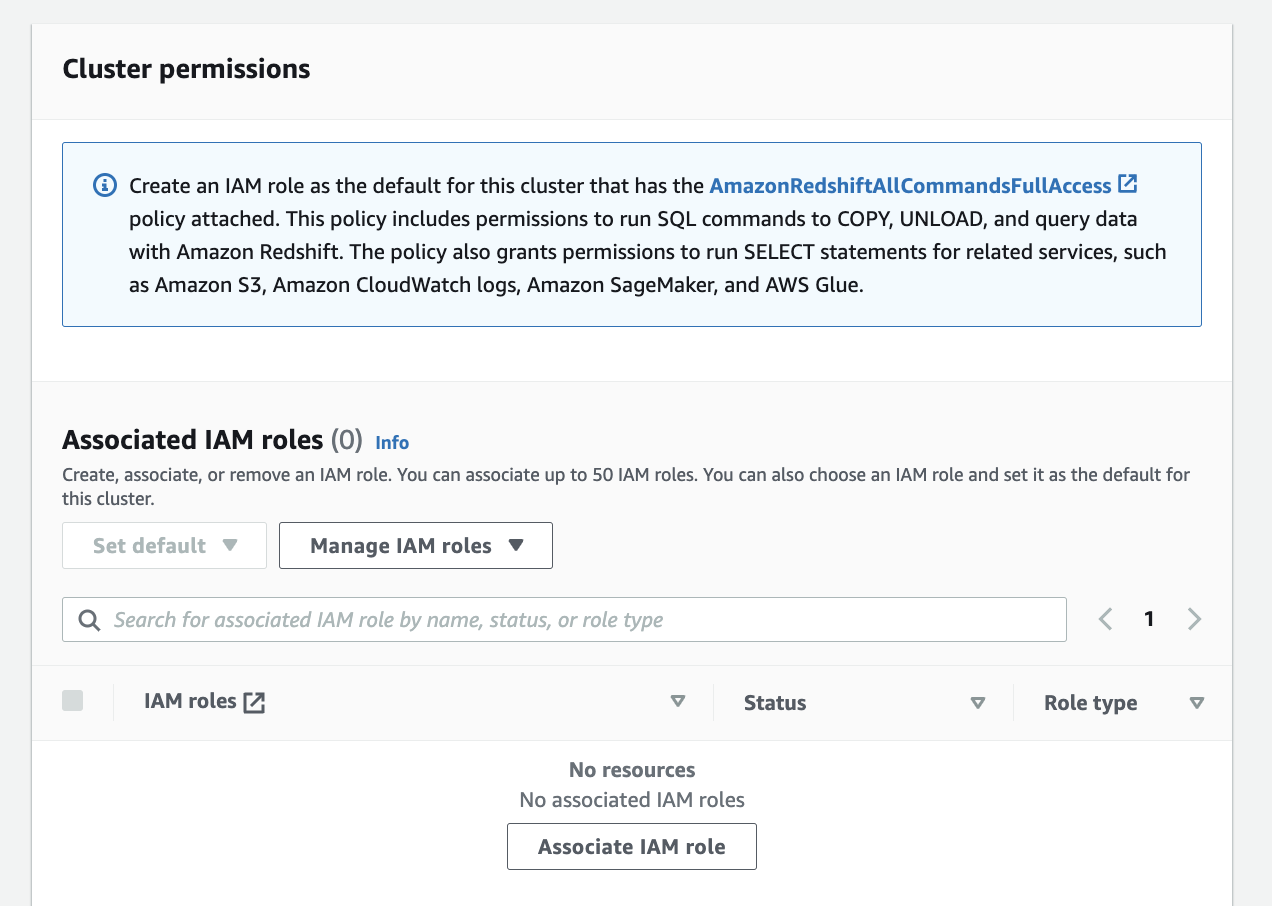Open Info link beside Associated IAM roles

(x=392, y=442)
